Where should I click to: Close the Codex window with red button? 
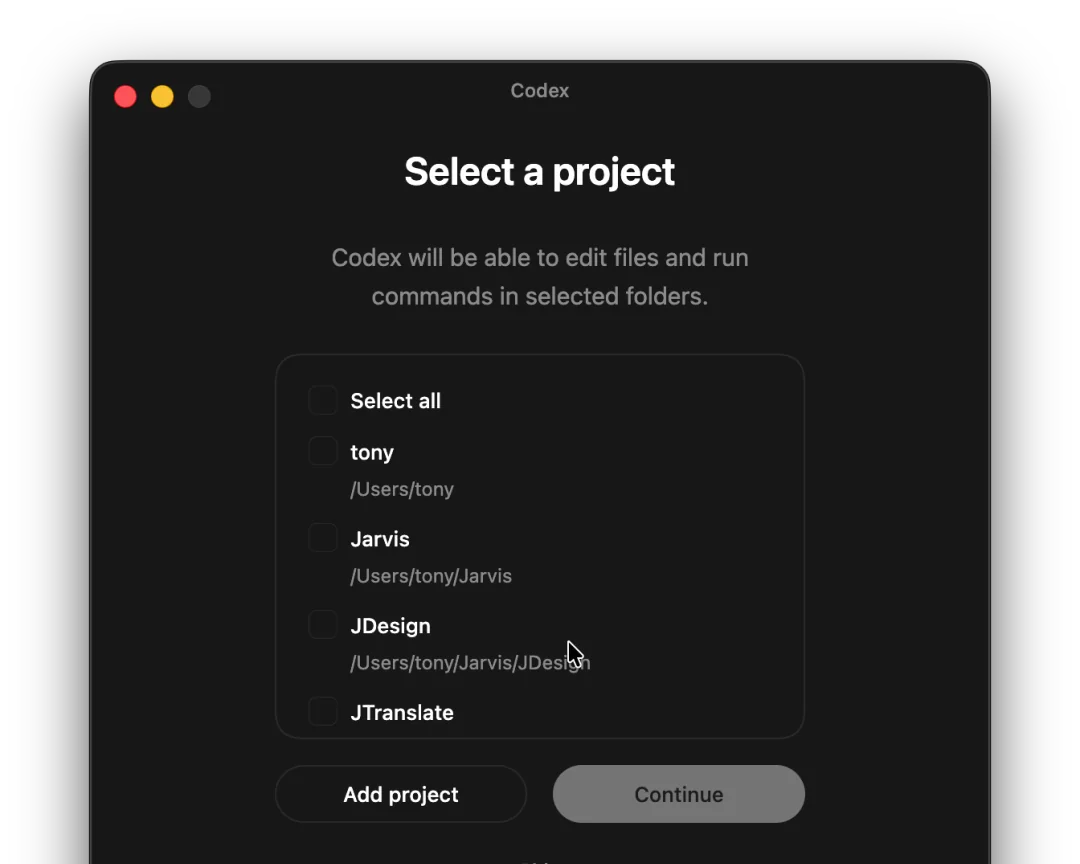(125, 96)
